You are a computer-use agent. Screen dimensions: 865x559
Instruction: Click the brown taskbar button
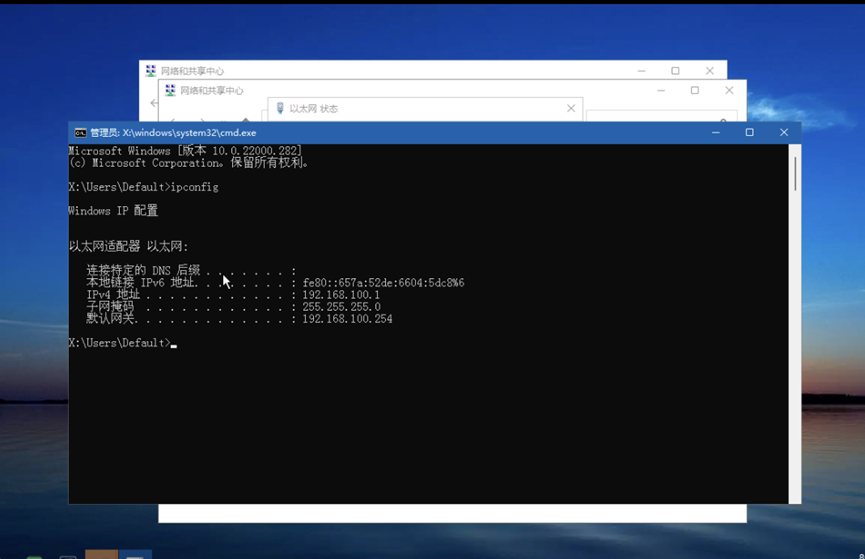tap(102, 554)
